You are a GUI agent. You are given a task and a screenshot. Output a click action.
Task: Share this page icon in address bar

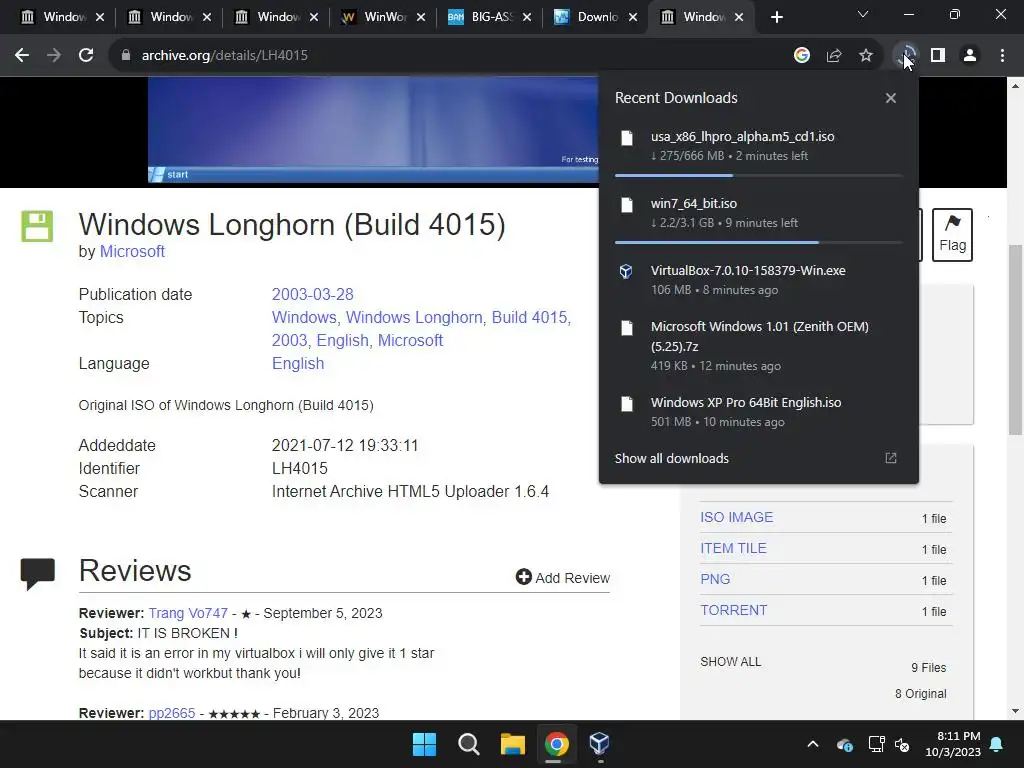834,56
